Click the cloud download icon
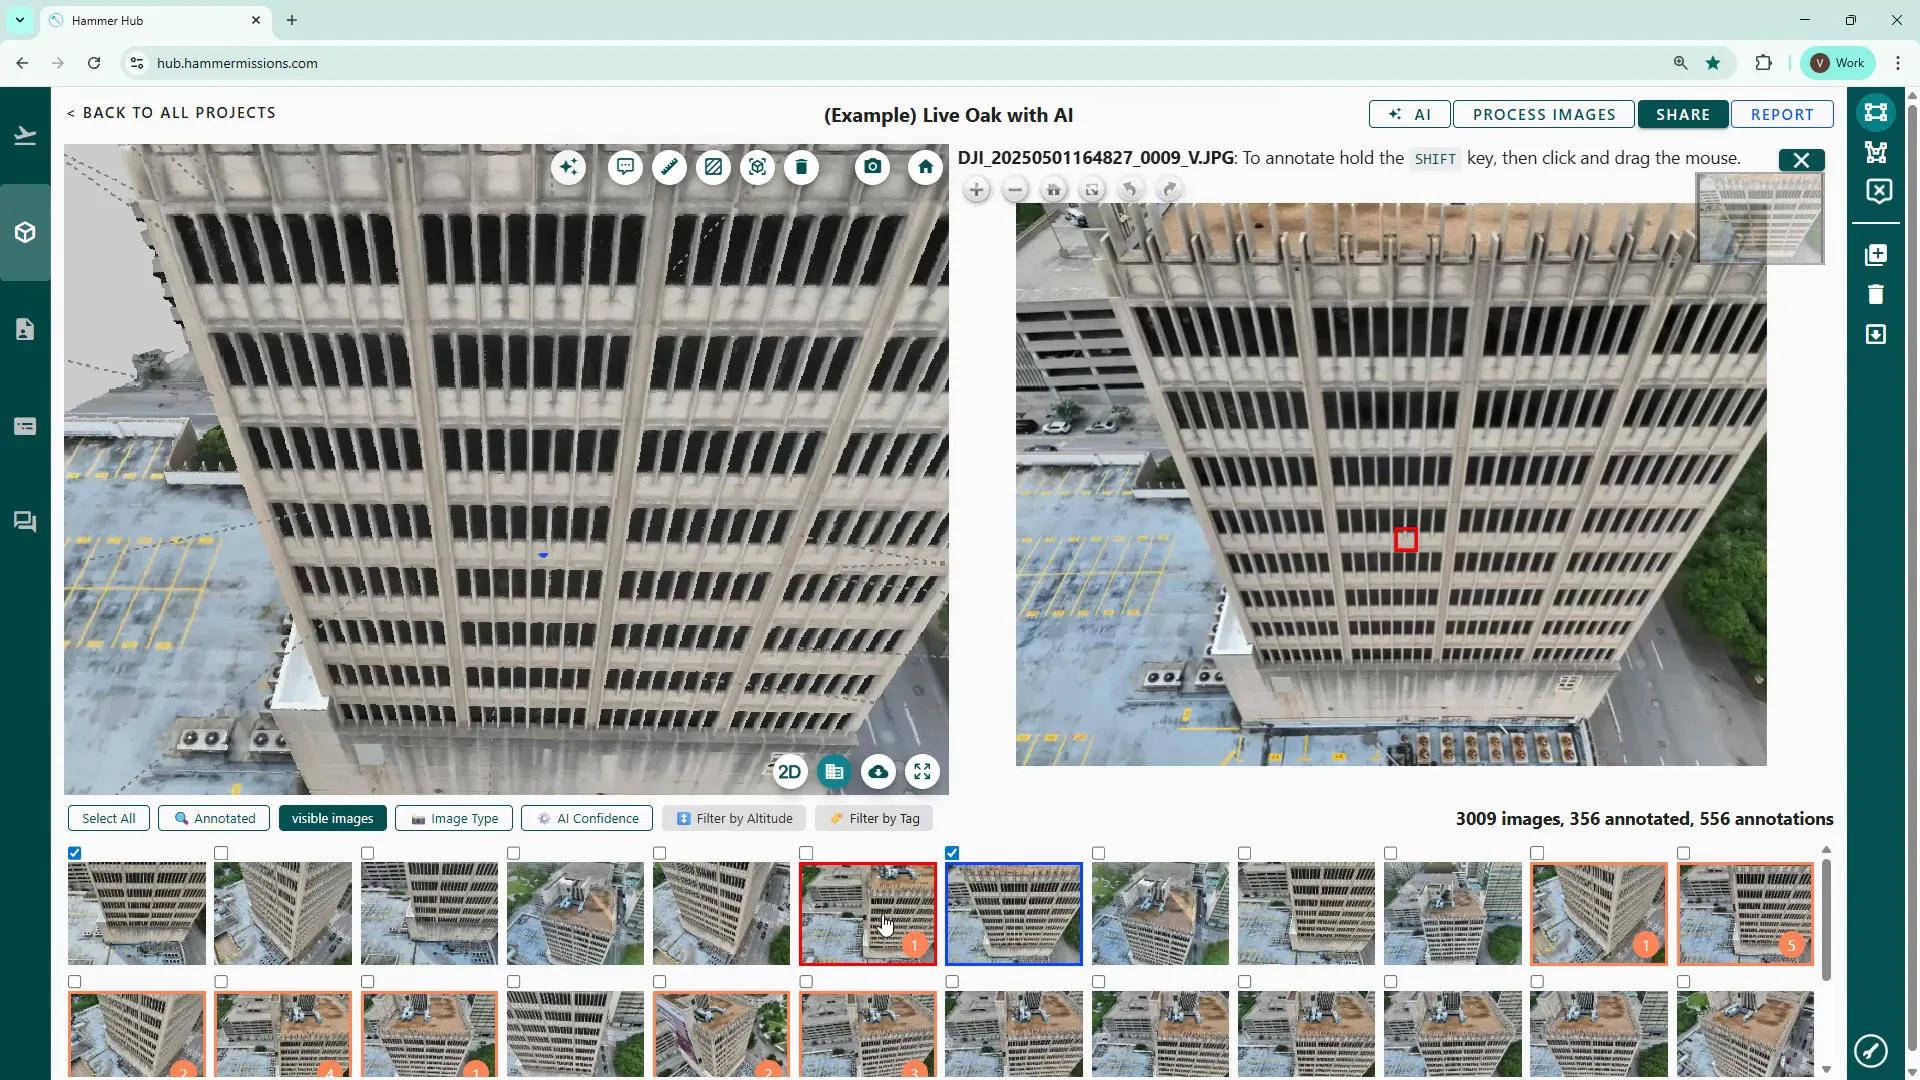The width and height of the screenshot is (1920, 1080). point(878,772)
